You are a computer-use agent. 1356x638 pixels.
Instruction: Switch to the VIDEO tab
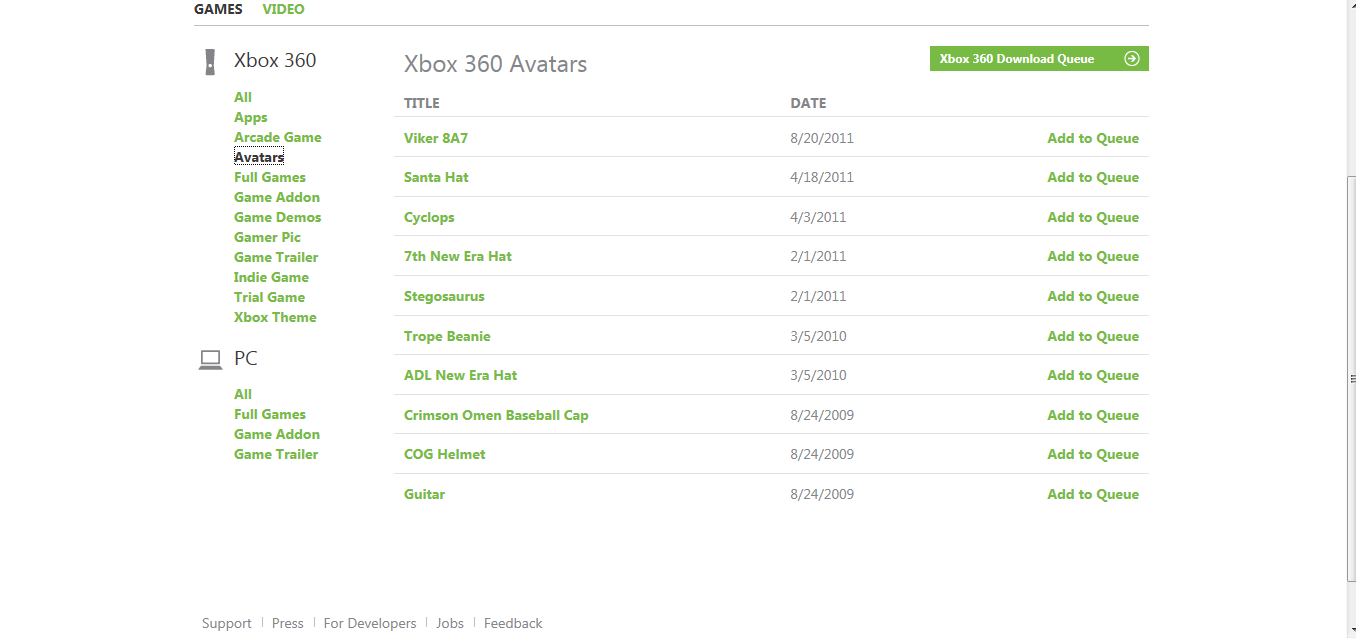click(283, 9)
